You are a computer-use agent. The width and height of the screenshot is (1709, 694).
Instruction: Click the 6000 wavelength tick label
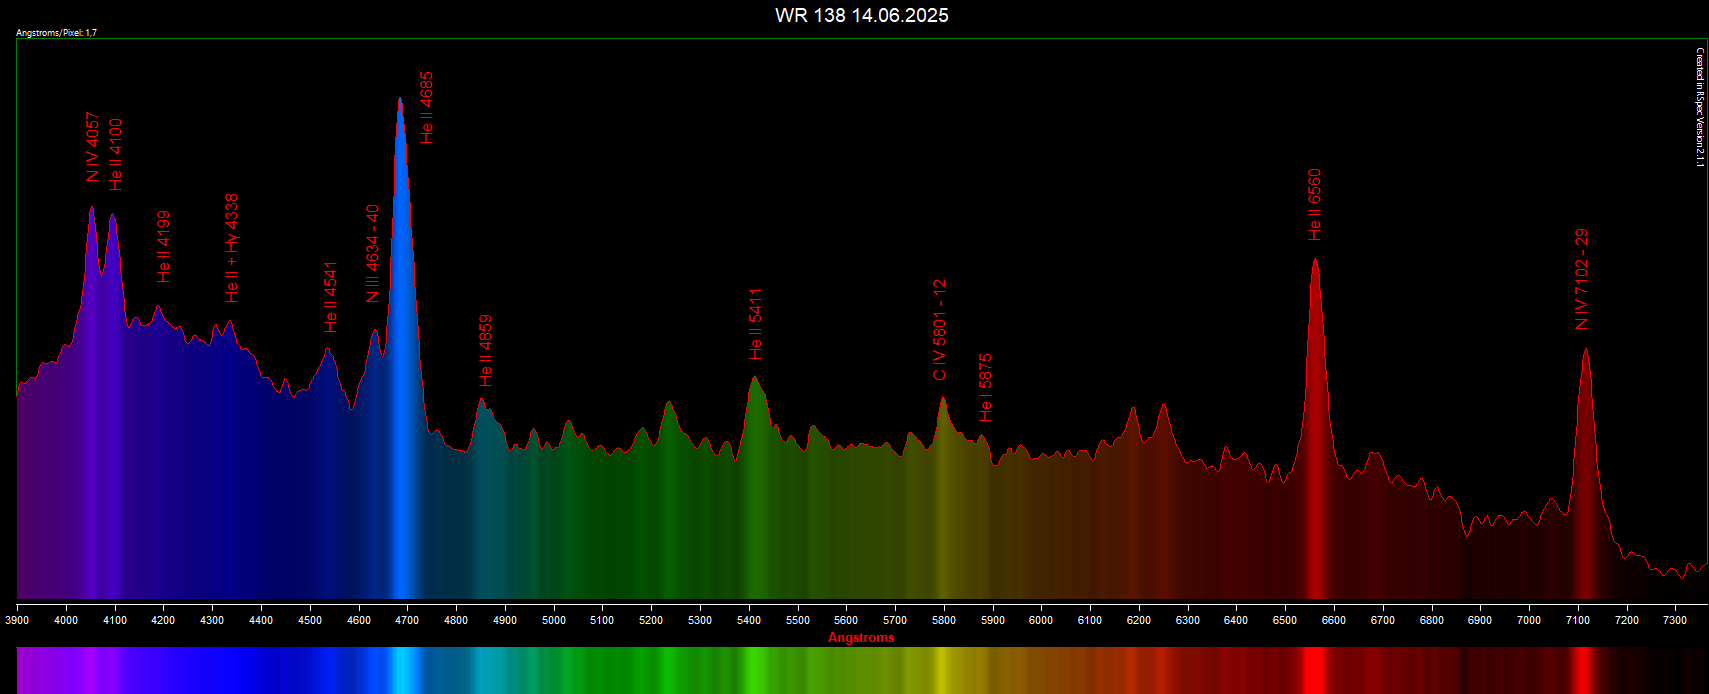(1041, 620)
